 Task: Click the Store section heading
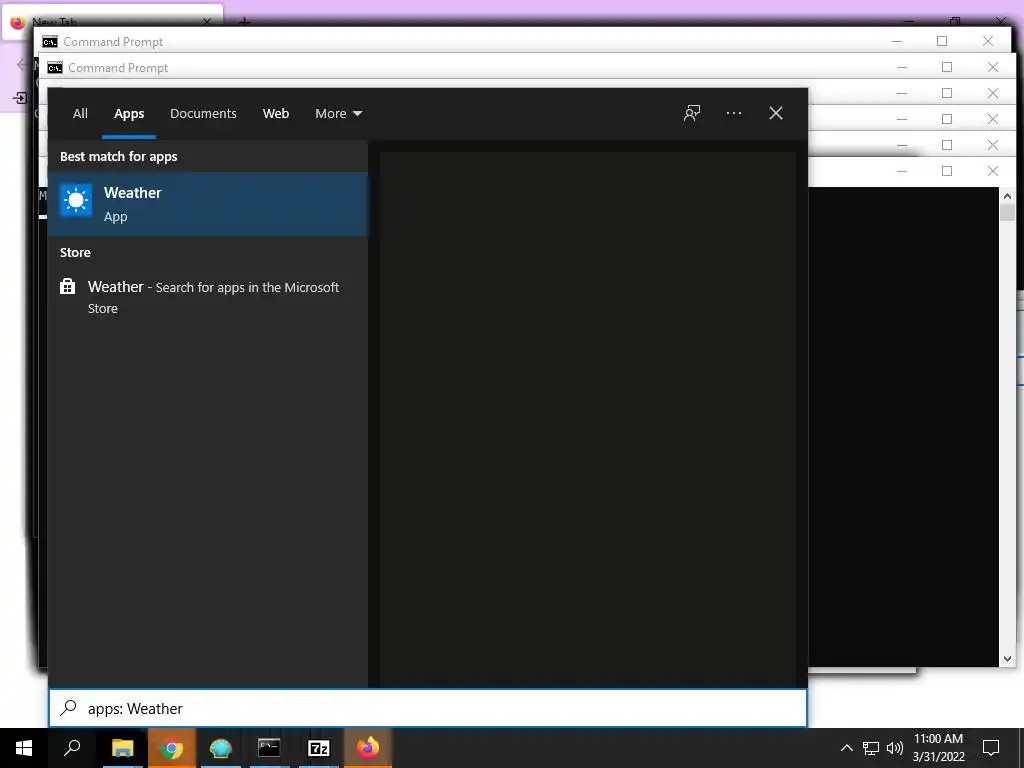click(x=75, y=253)
